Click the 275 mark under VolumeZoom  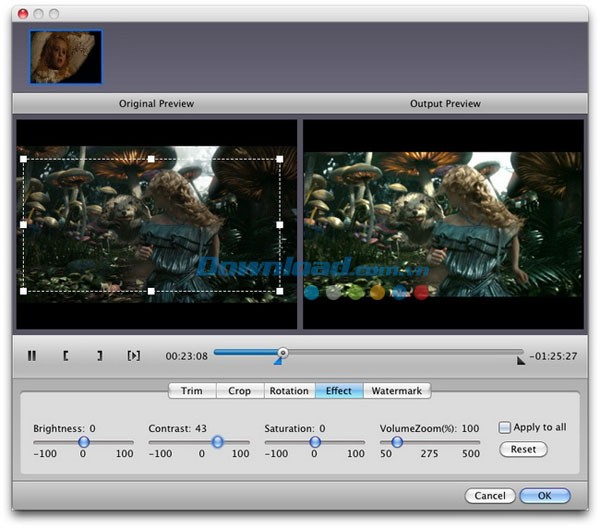pyautogui.click(x=429, y=454)
